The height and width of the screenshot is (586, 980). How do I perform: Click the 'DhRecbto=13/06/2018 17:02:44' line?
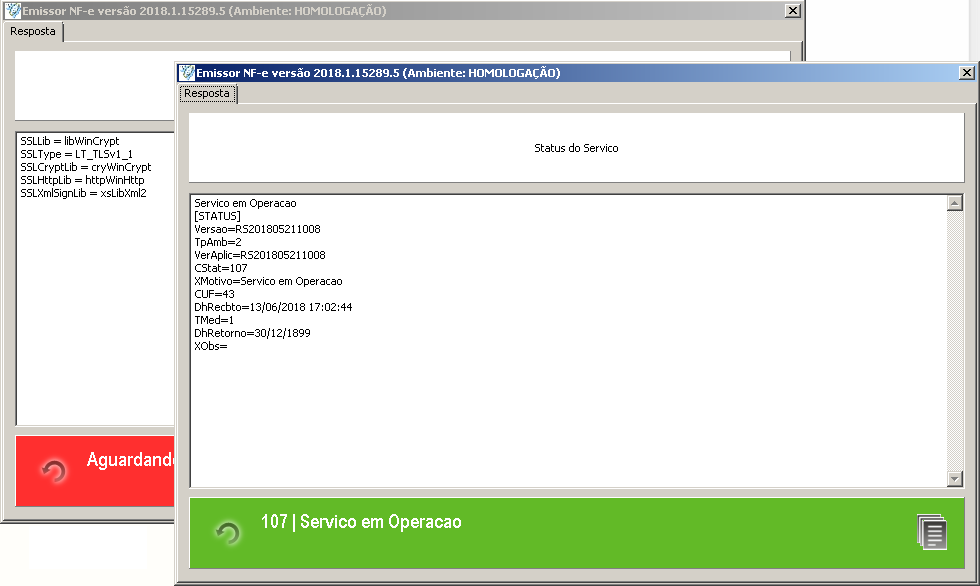[273, 307]
